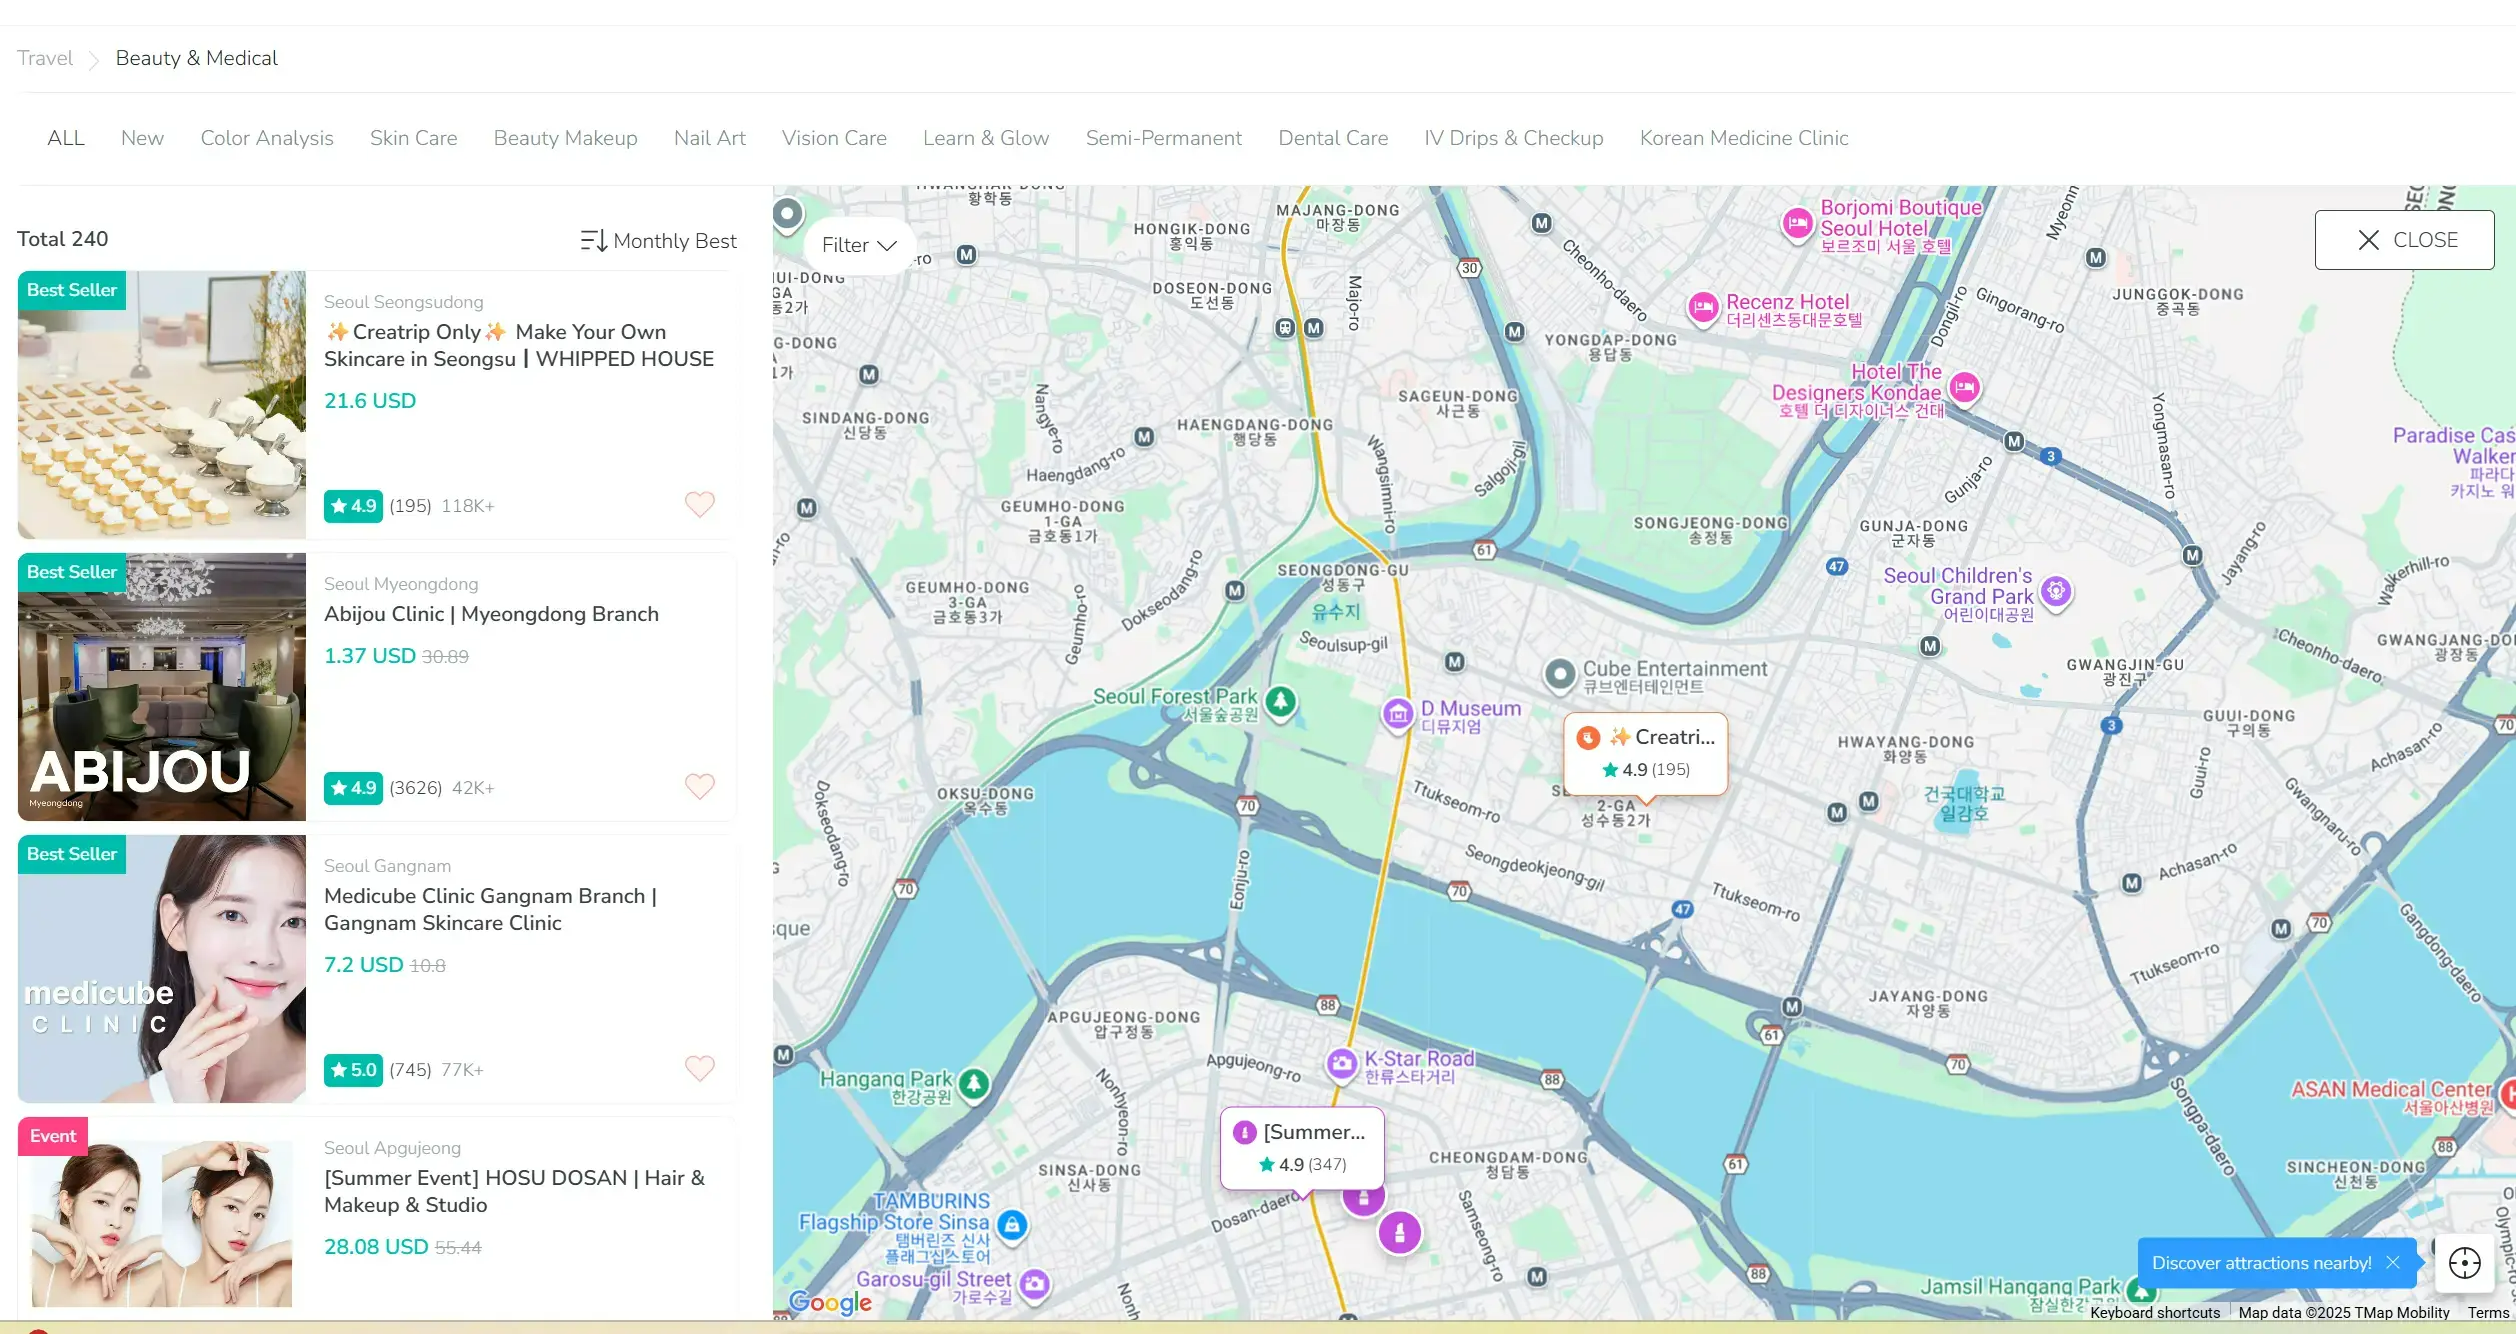Click the K-Star Road camera marker

pyautogui.click(x=1342, y=1064)
